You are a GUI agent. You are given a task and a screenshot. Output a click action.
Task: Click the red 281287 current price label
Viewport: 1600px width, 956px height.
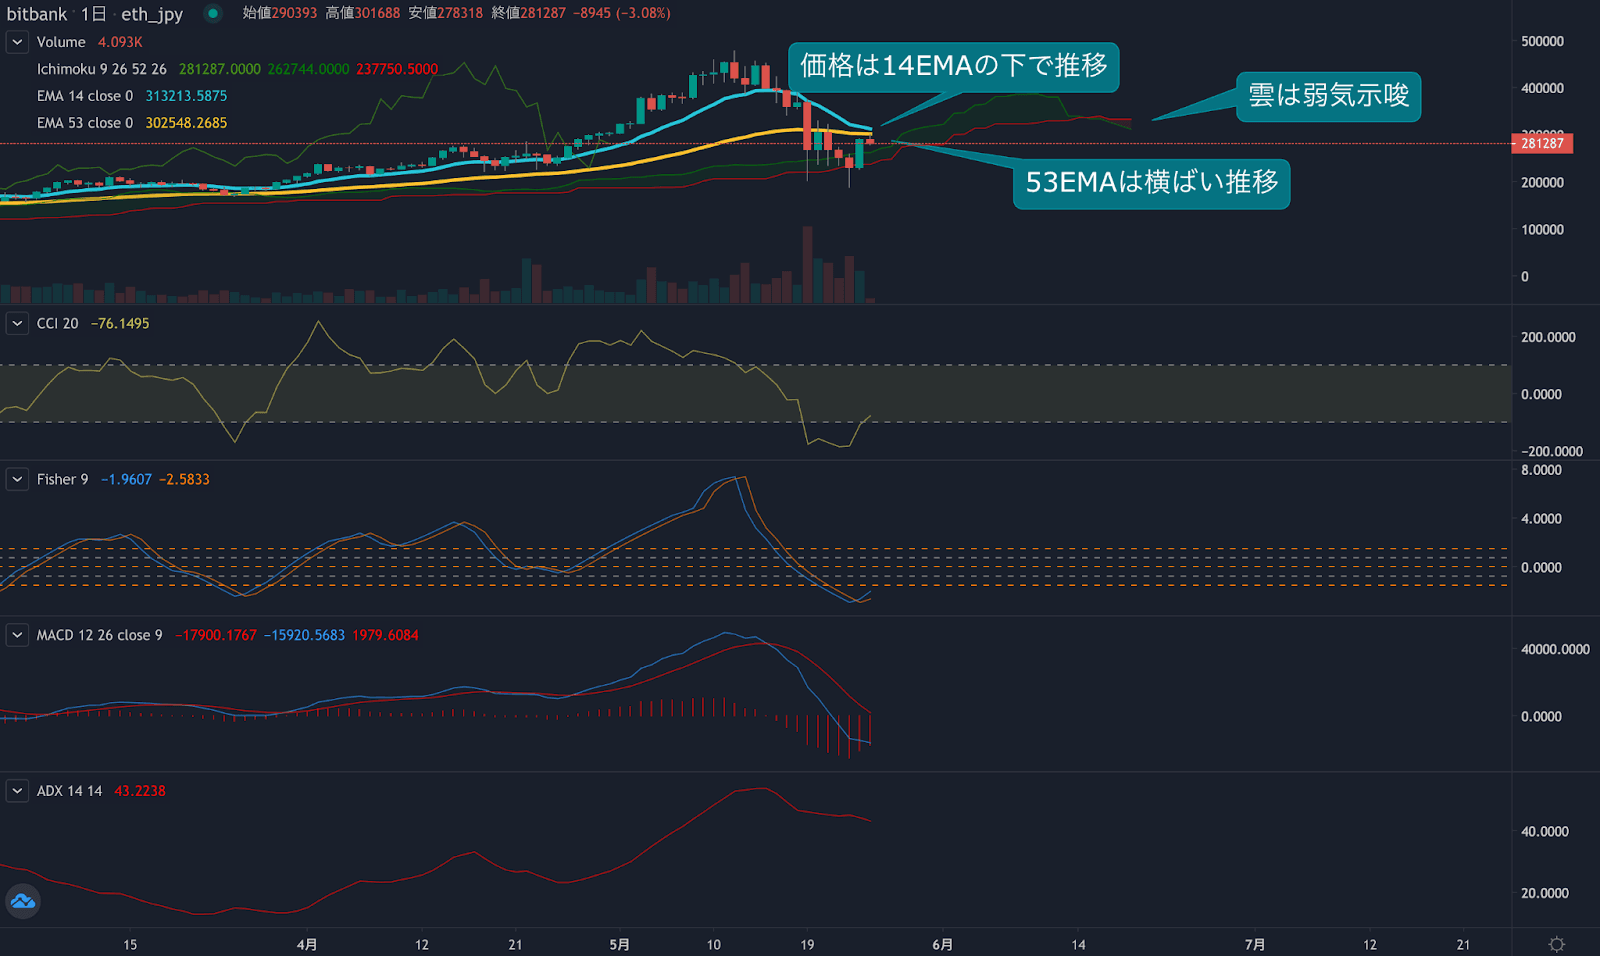(x=1542, y=143)
